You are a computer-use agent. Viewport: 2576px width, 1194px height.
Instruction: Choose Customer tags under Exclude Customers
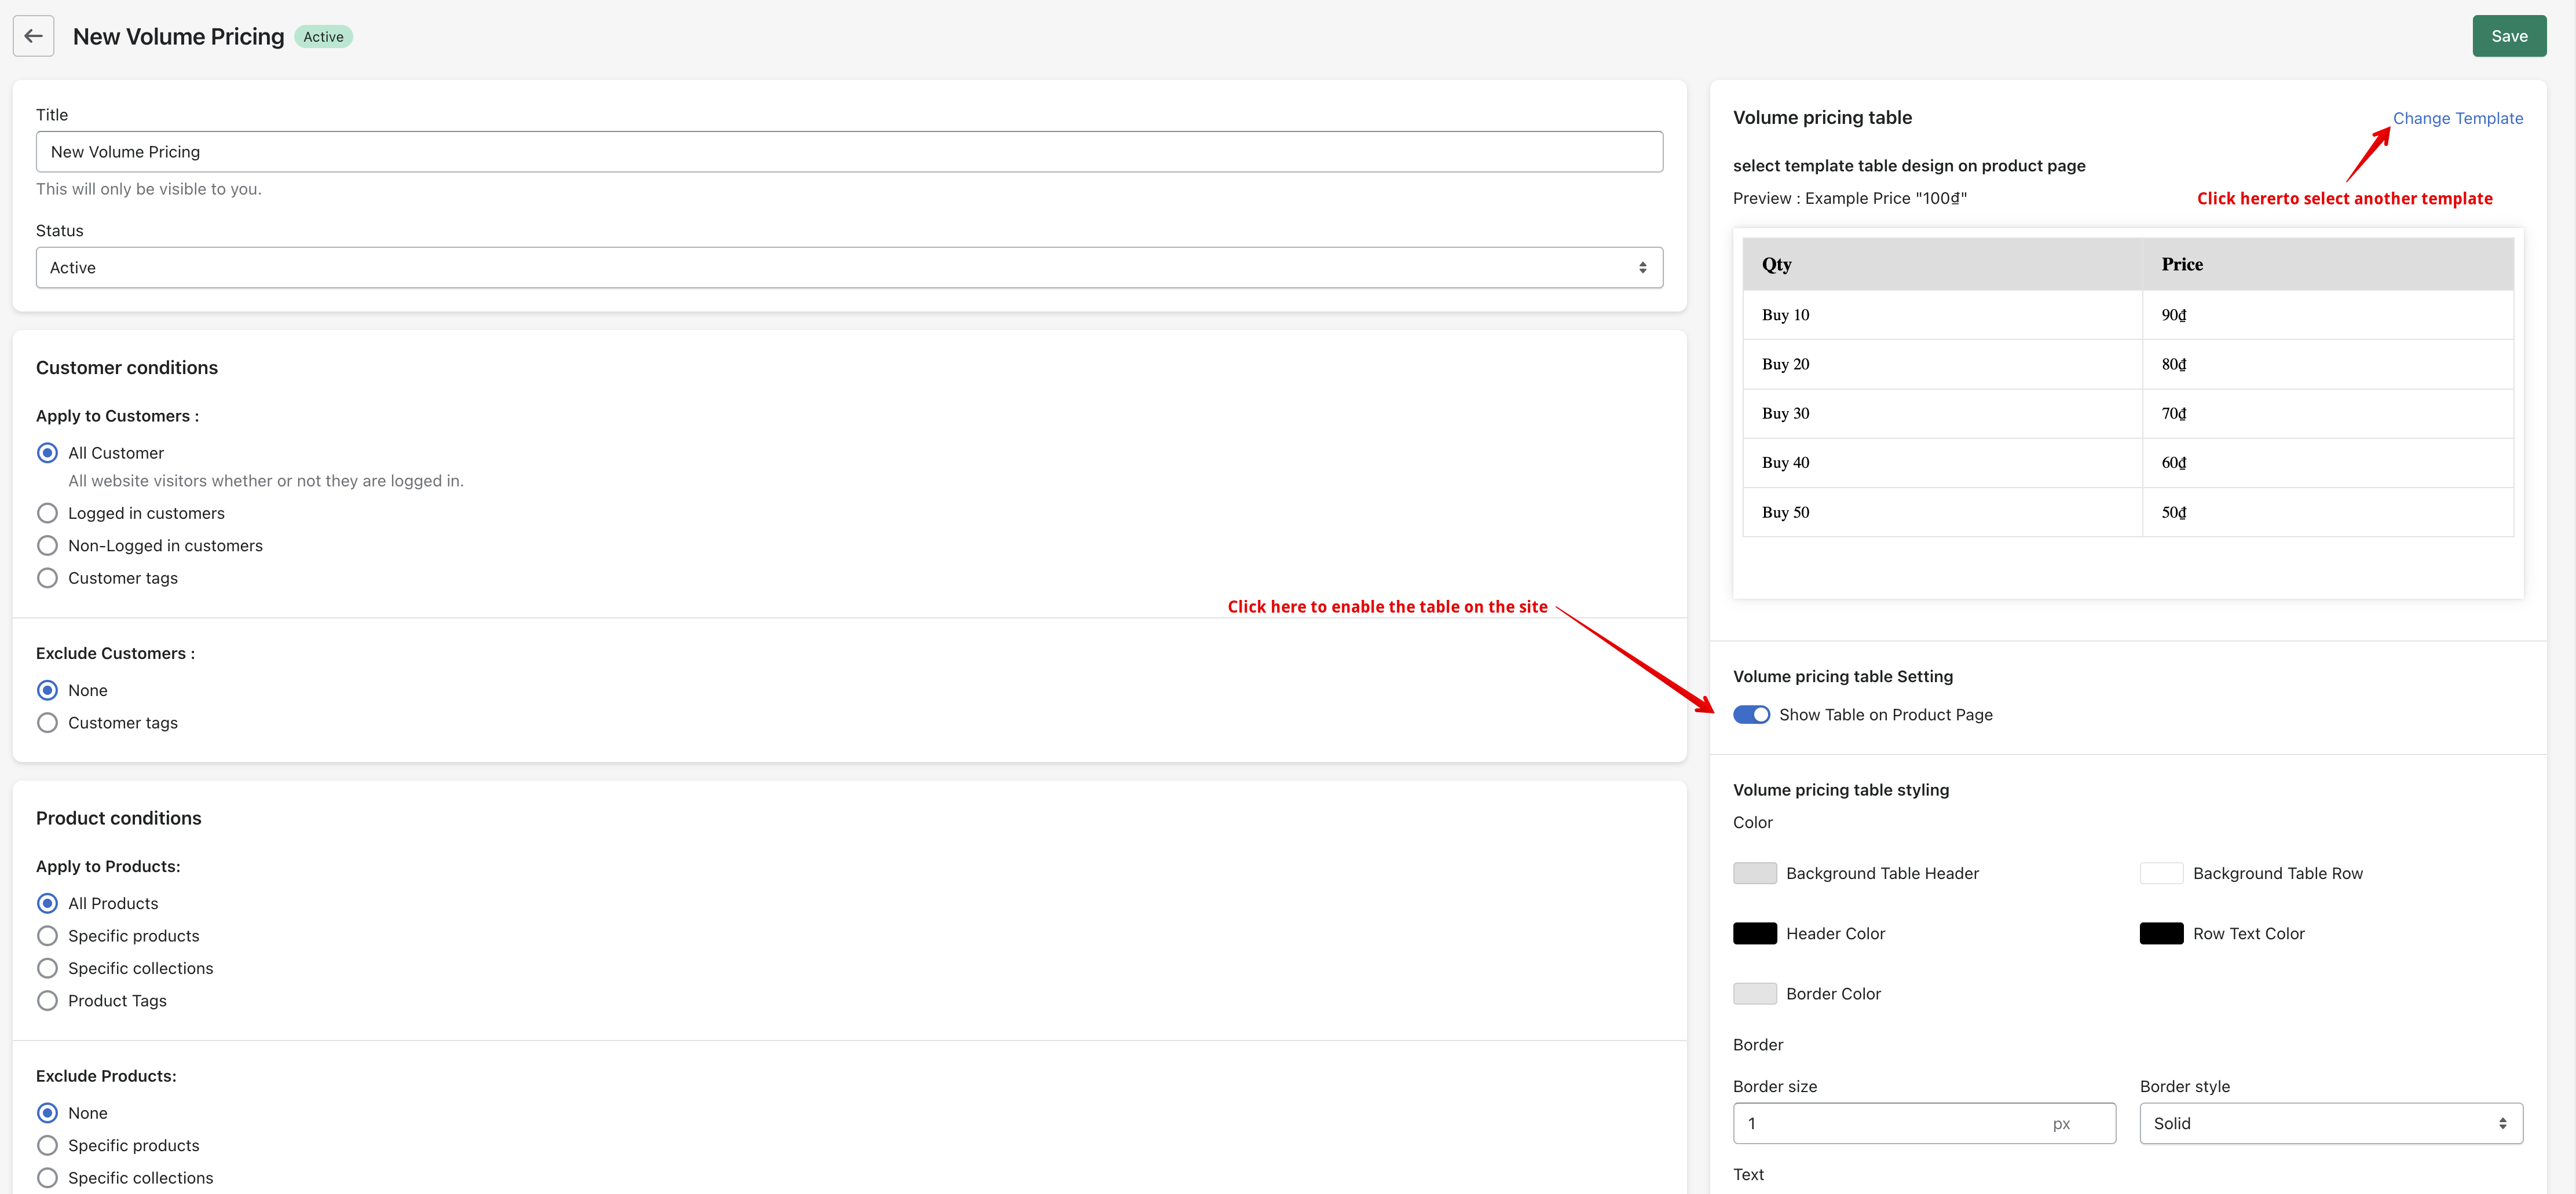(x=47, y=723)
